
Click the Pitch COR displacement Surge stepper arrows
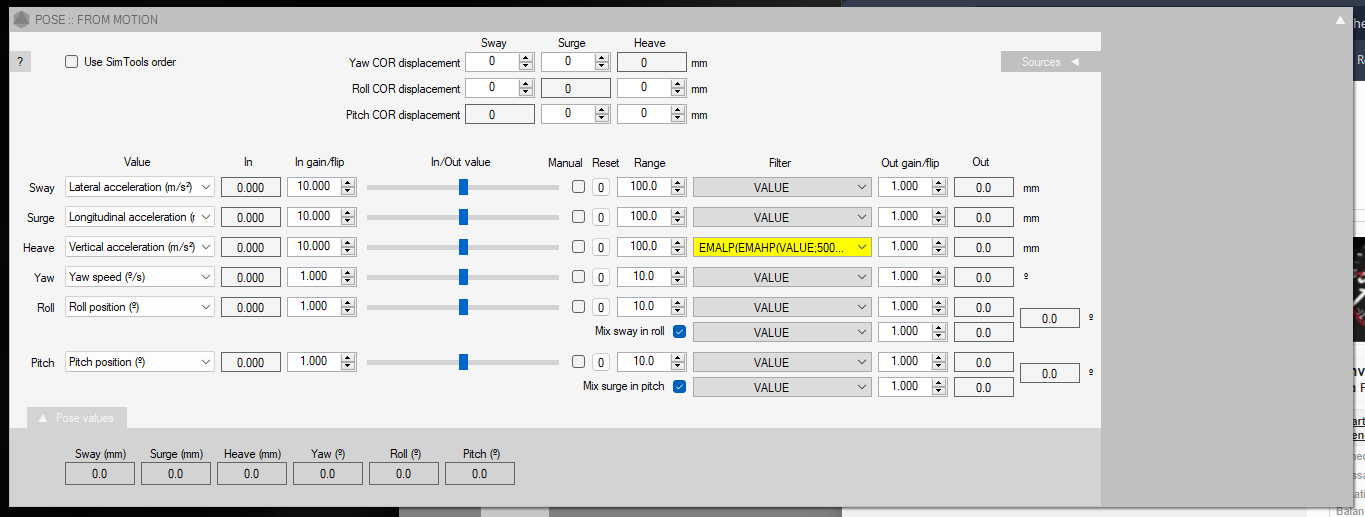[x=601, y=114]
